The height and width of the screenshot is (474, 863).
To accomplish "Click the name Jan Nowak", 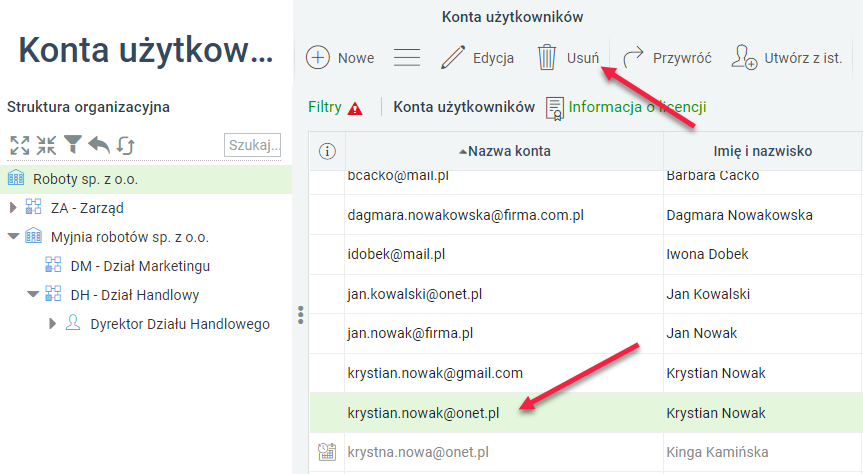I will 701,333.
